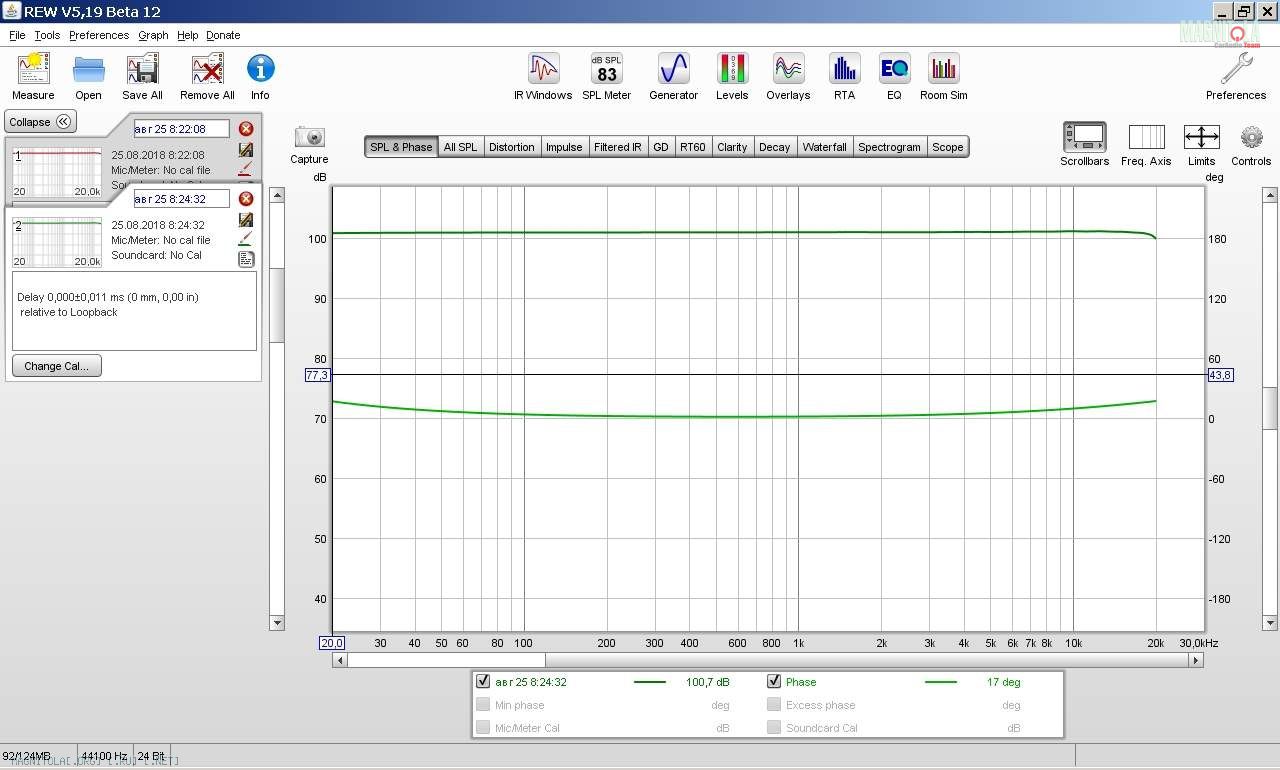Open the Donate menu
The image size is (1280, 770).
223,35
